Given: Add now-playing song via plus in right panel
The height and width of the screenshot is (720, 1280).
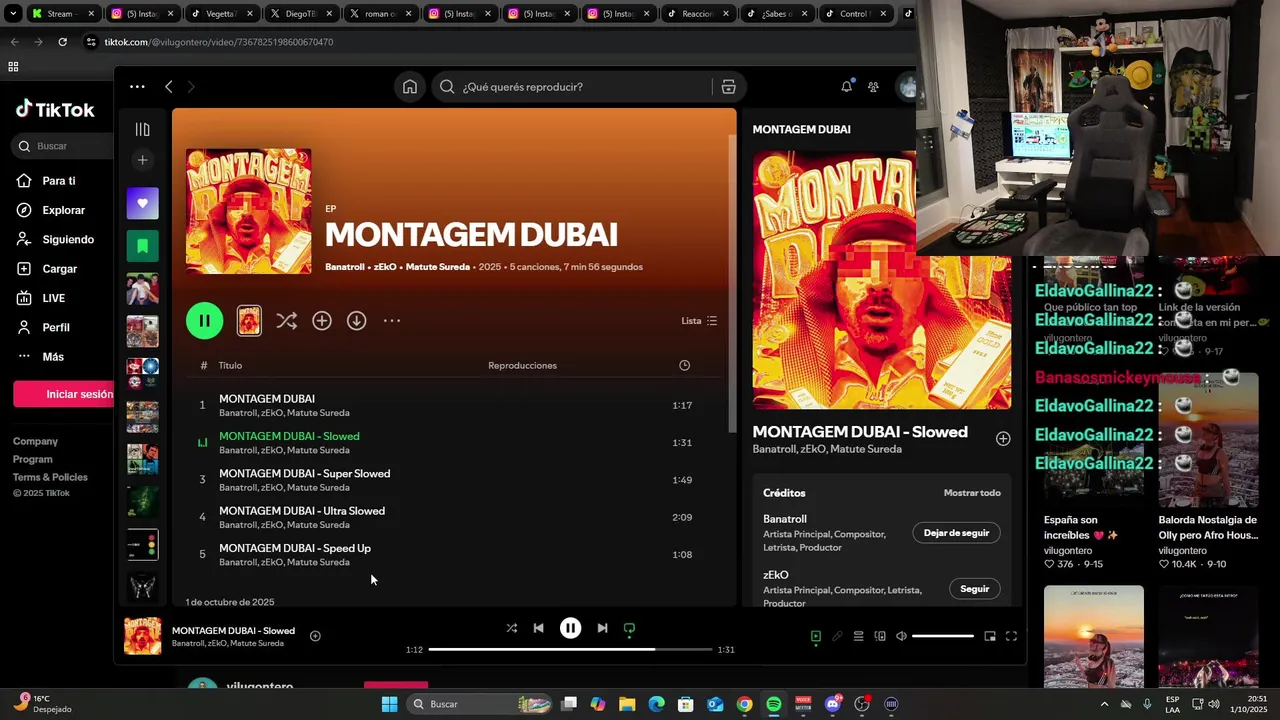Looking at the screenshot, I should point(1003,438).
